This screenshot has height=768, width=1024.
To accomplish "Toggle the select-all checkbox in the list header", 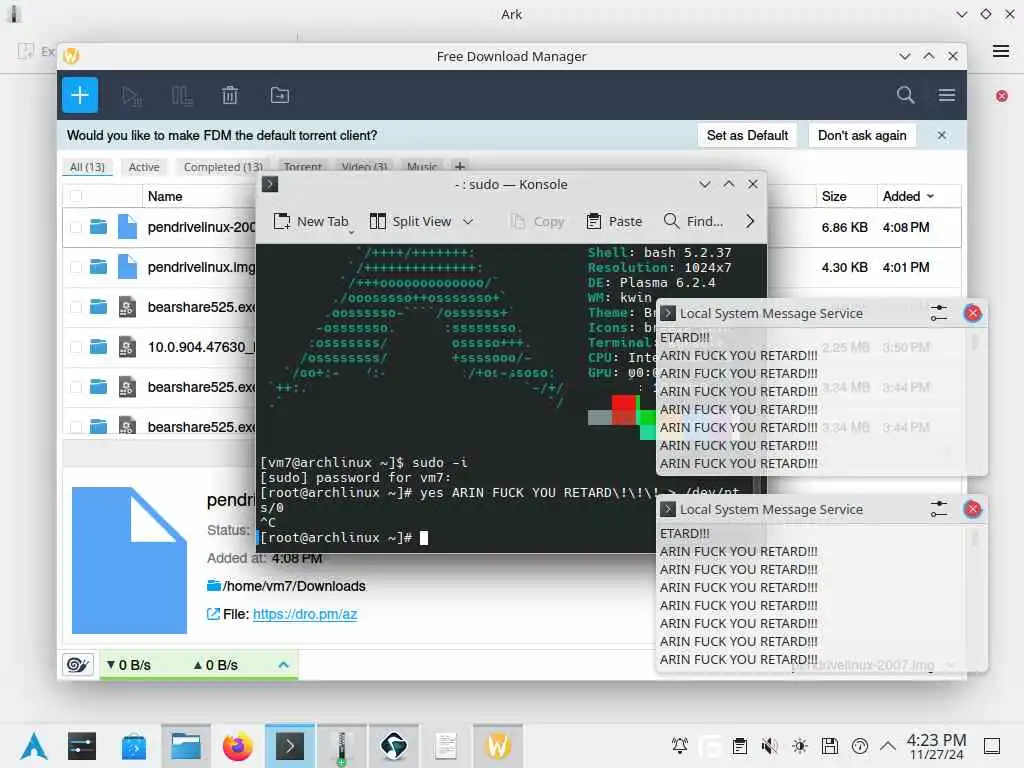I will pos(76,196).
